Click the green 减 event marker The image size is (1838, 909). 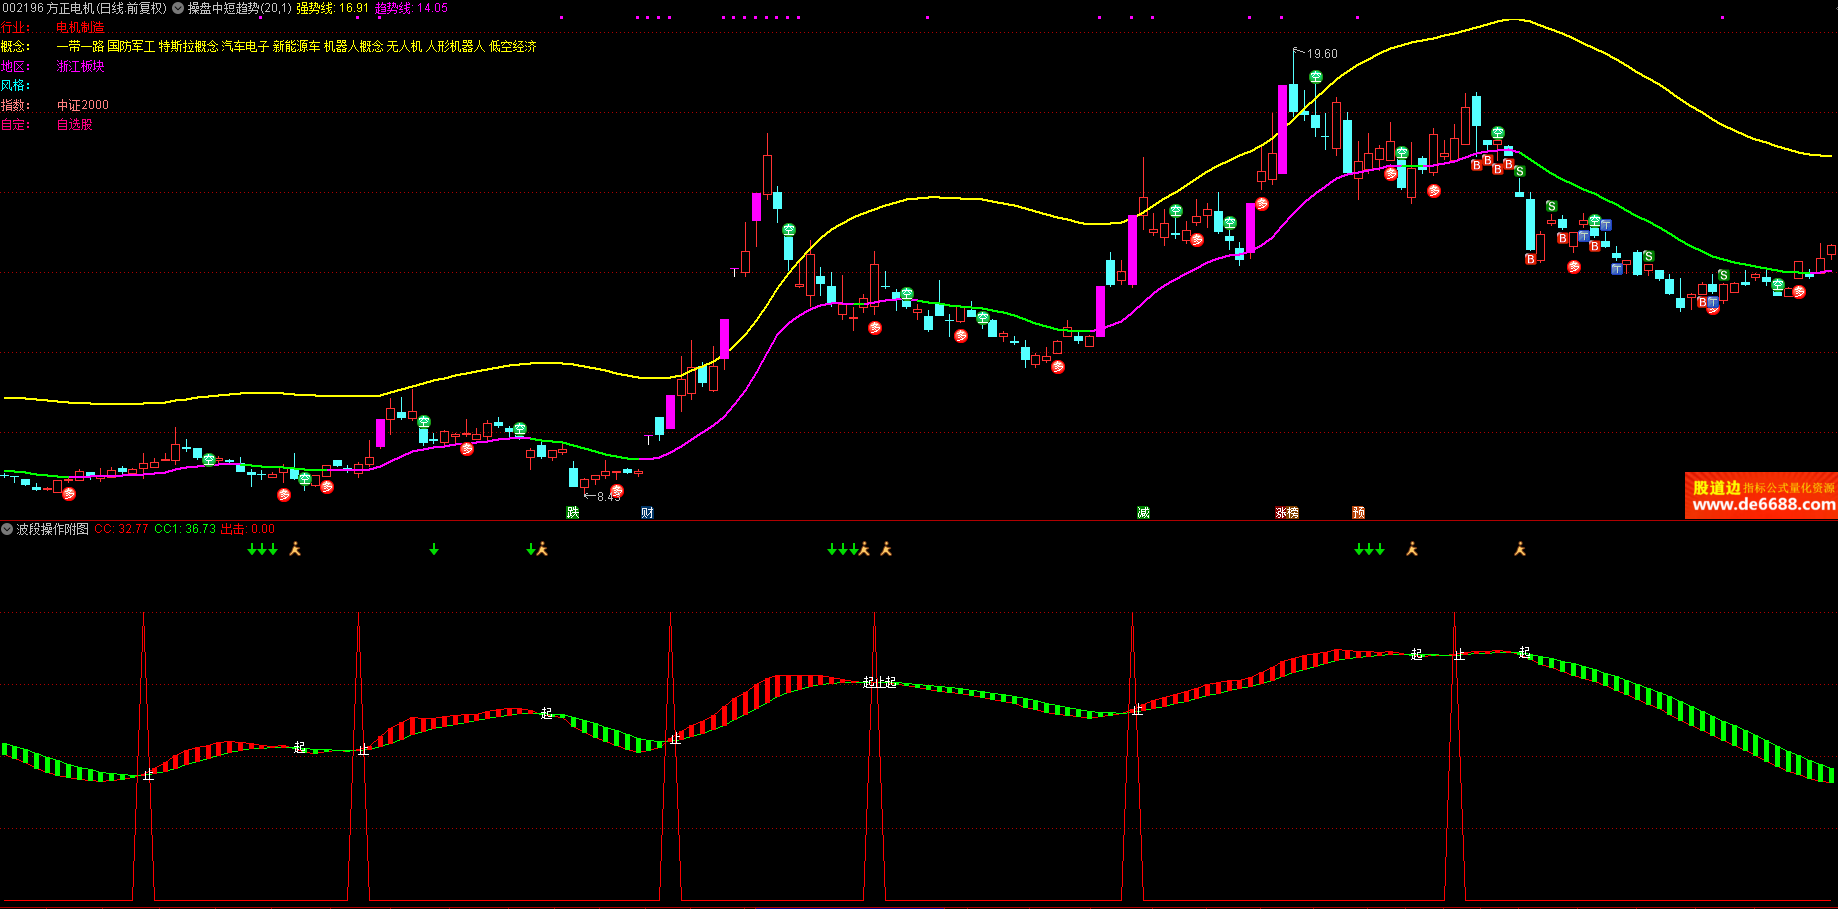coord(1143,513)
